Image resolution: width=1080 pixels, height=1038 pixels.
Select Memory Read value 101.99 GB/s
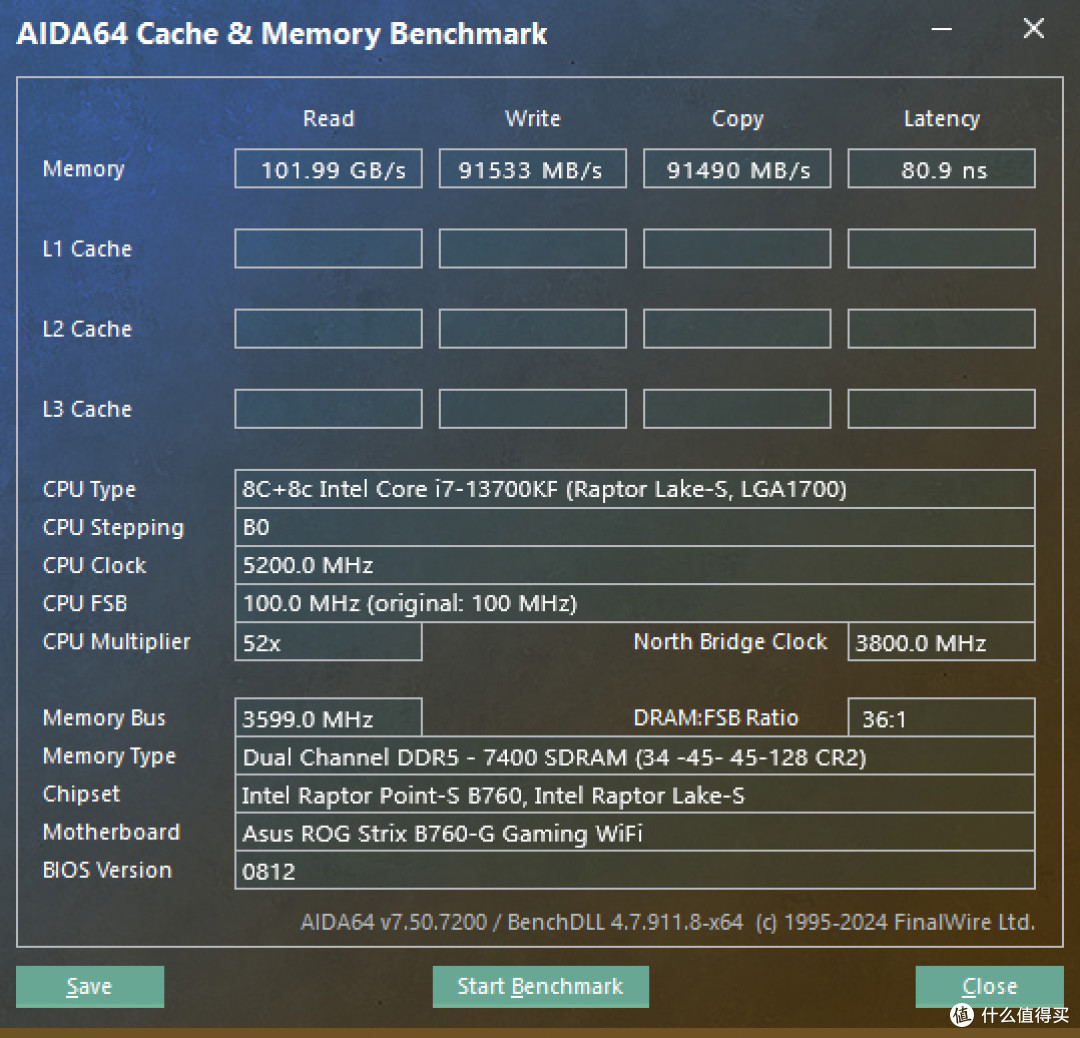(329, 169)
